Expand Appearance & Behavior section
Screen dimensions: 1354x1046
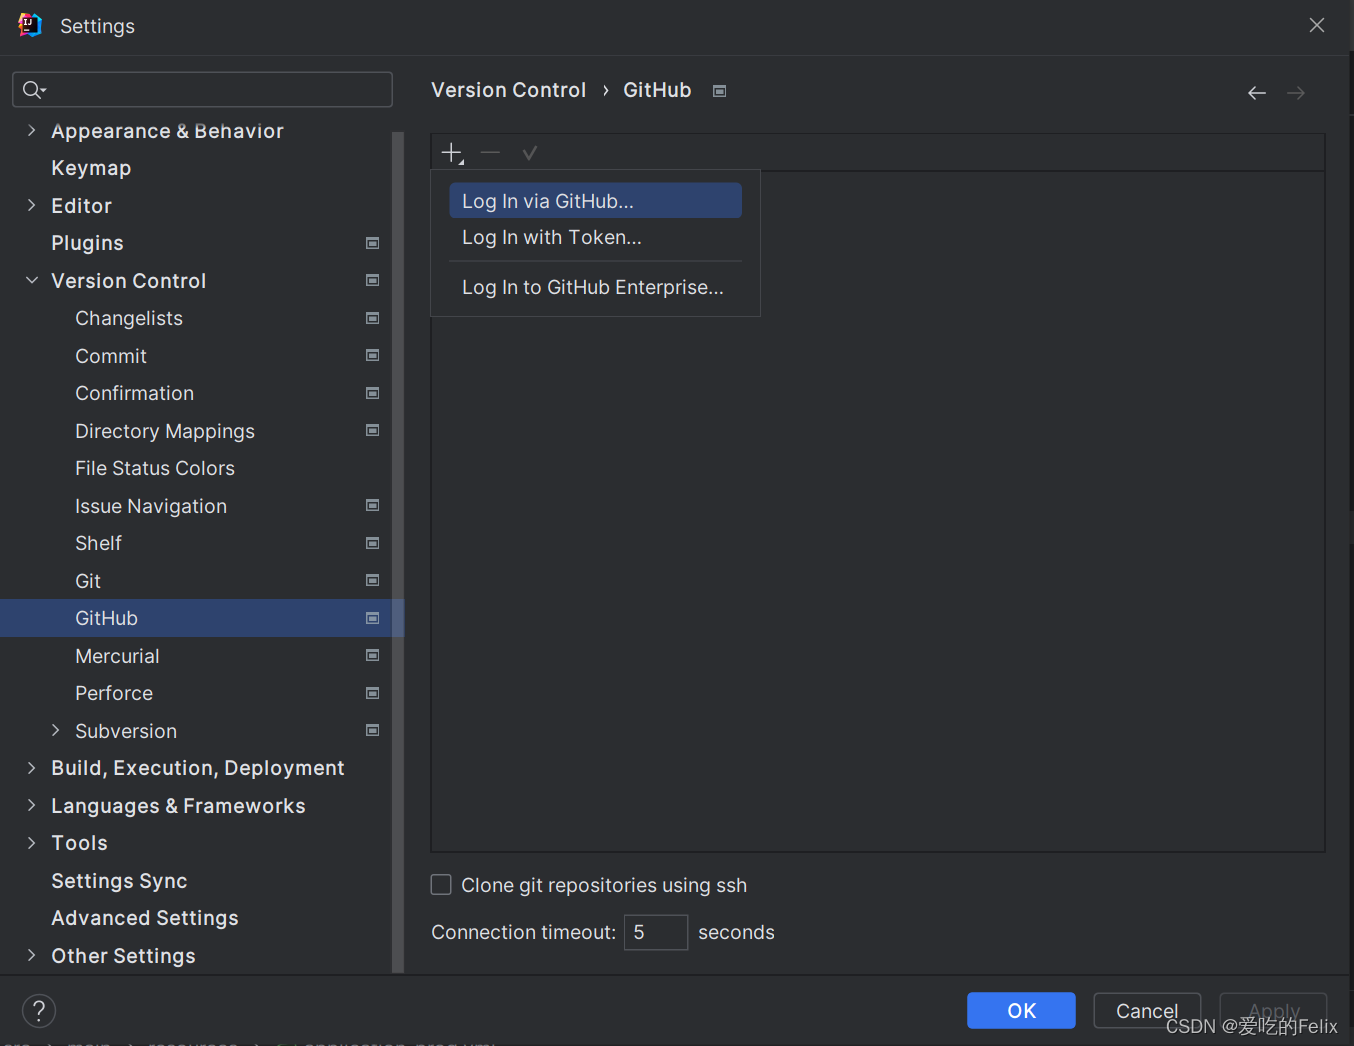point(31,131)
